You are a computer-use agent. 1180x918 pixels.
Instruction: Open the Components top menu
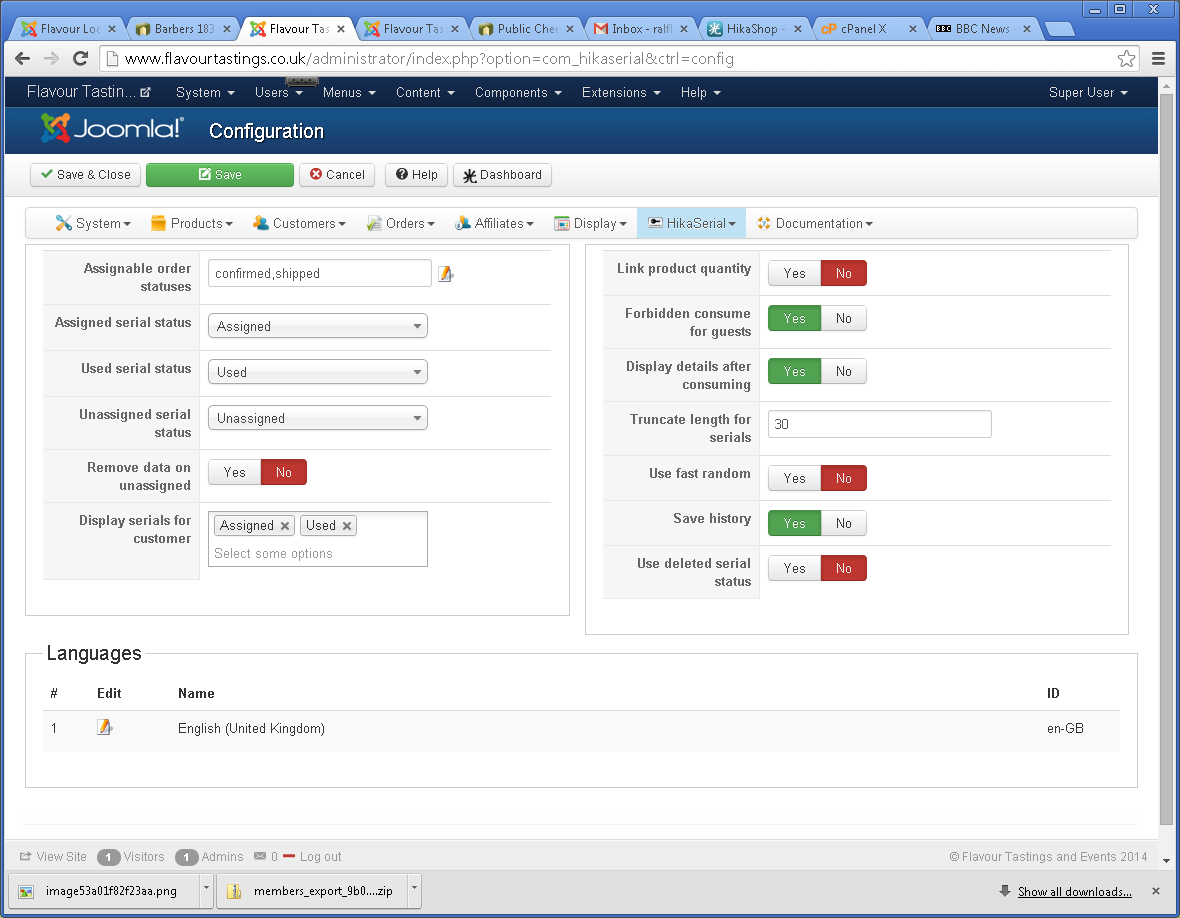click(x=518, y=93)
